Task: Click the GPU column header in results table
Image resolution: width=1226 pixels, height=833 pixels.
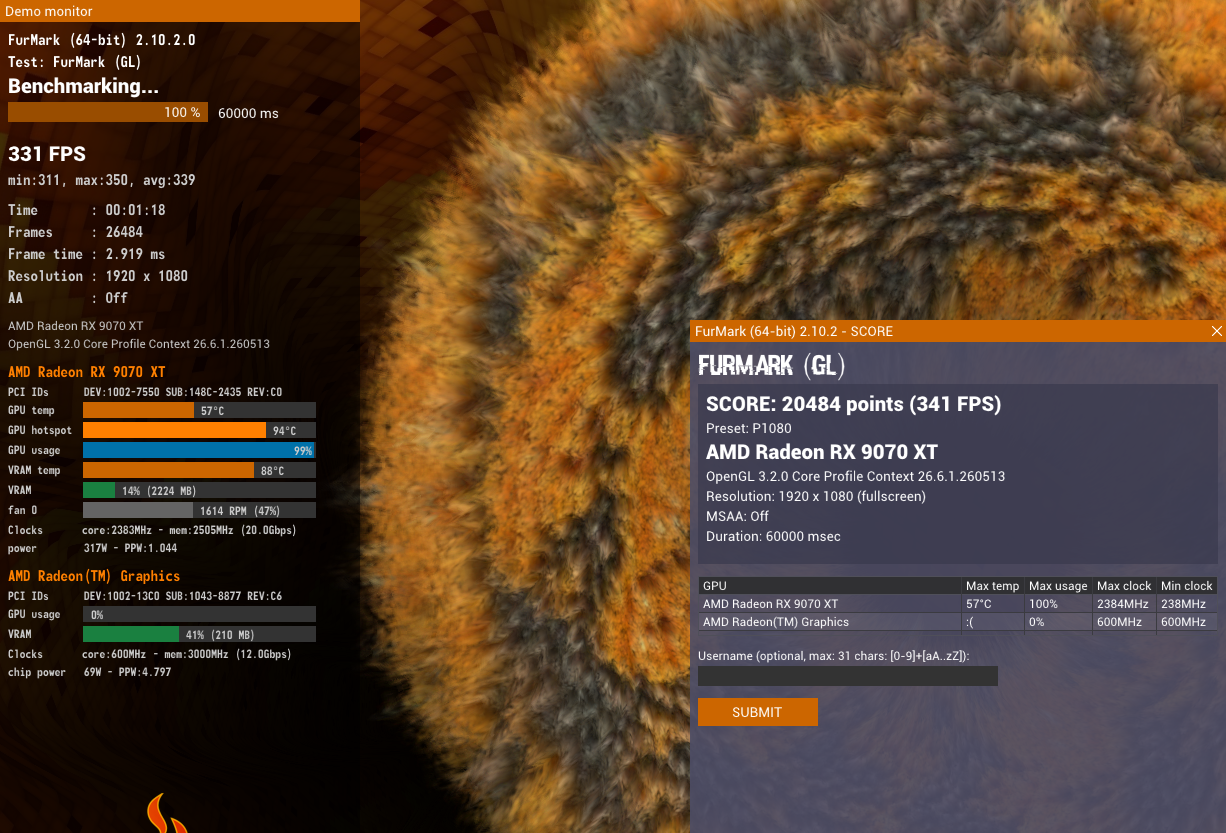Action: [829, 586]
